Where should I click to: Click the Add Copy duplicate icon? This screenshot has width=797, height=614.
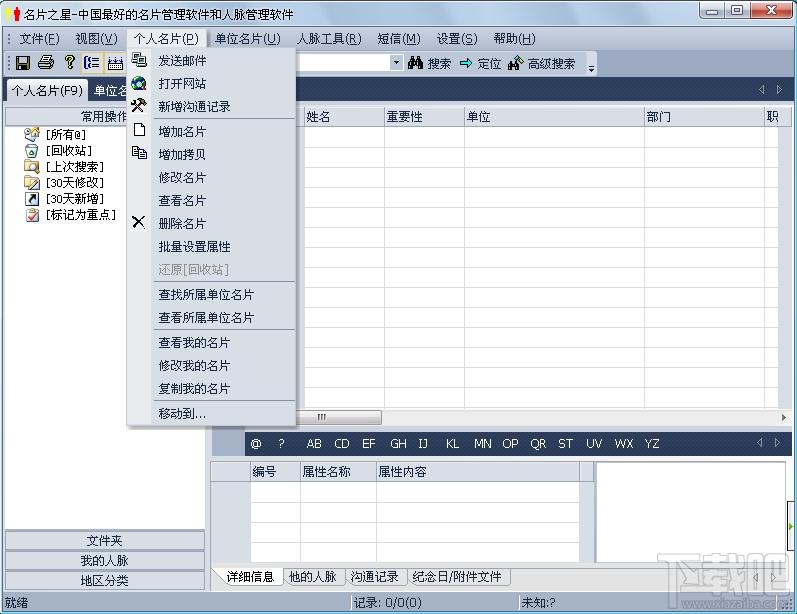[x=139, y=153]
